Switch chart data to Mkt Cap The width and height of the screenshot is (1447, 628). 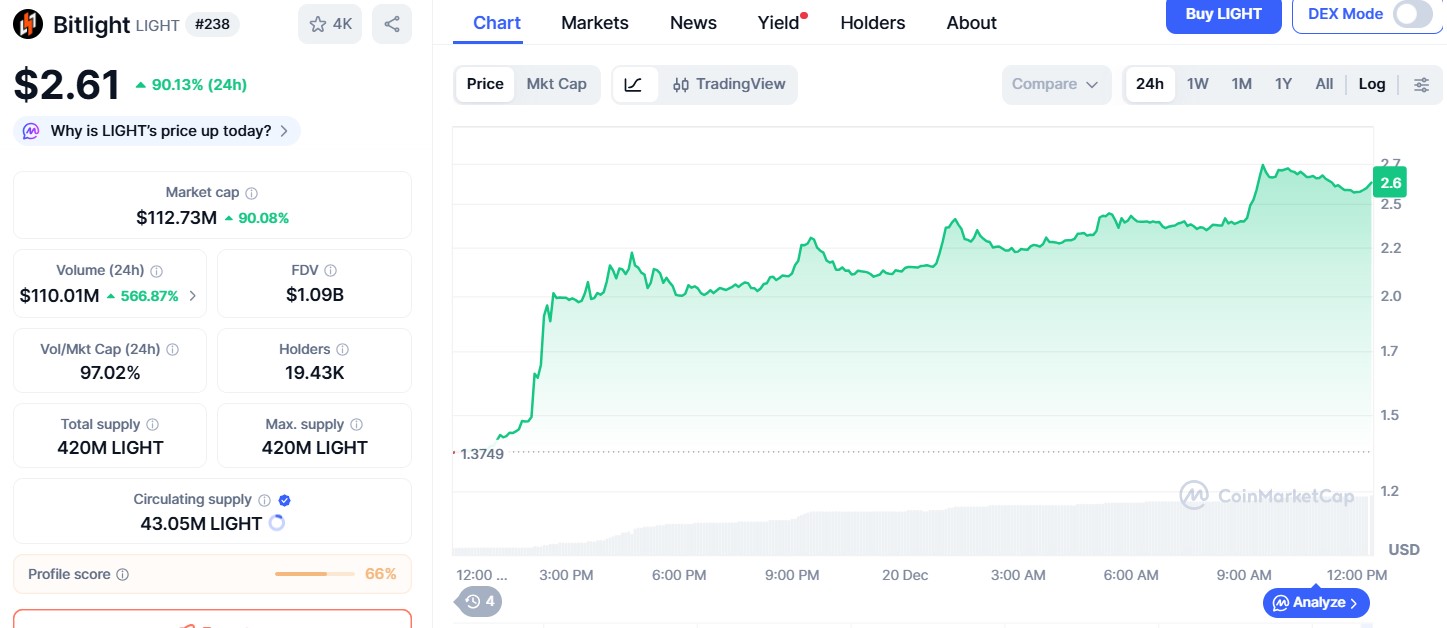click(557, 84)
